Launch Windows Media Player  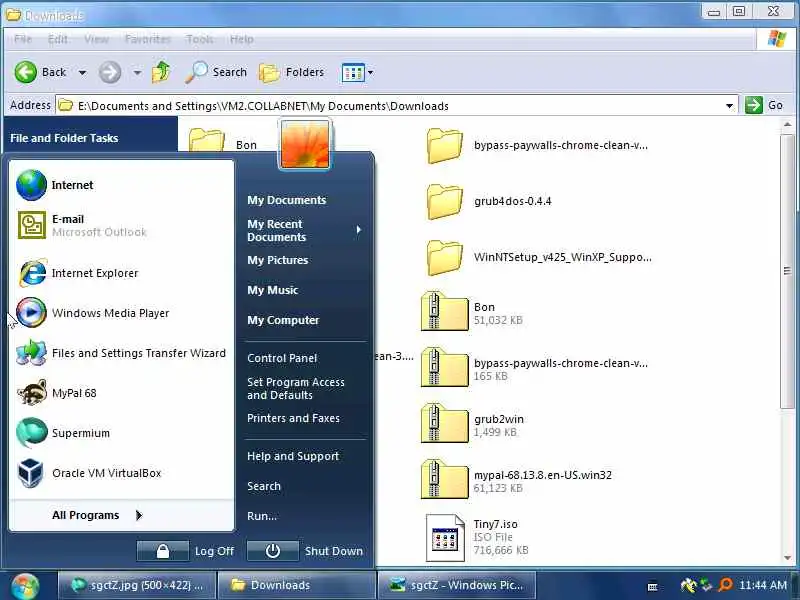click(93, 313)
